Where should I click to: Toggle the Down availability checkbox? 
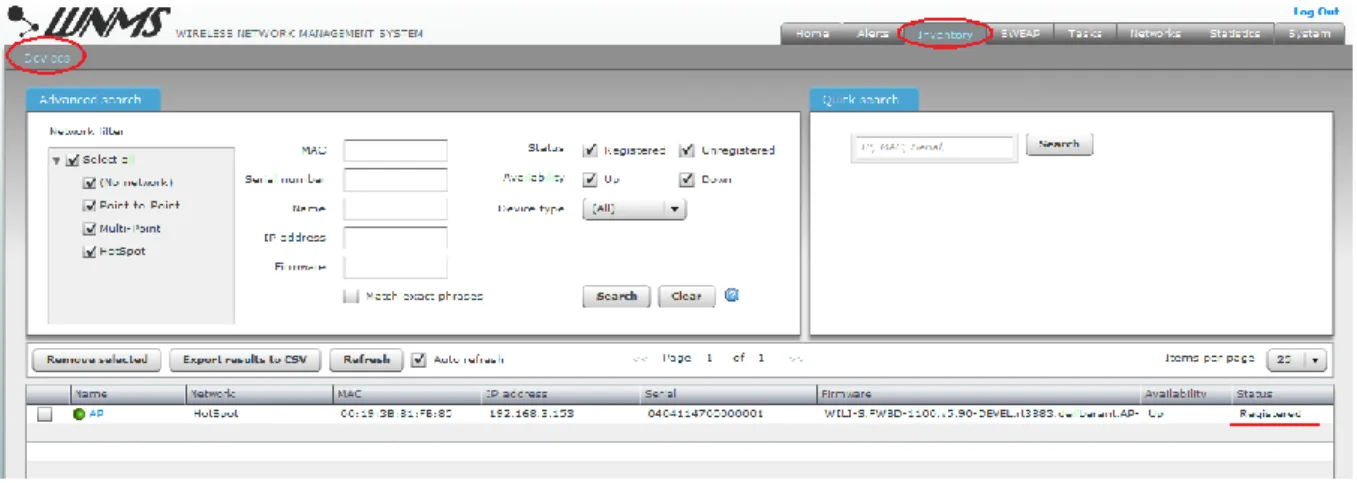coord(687,180)
